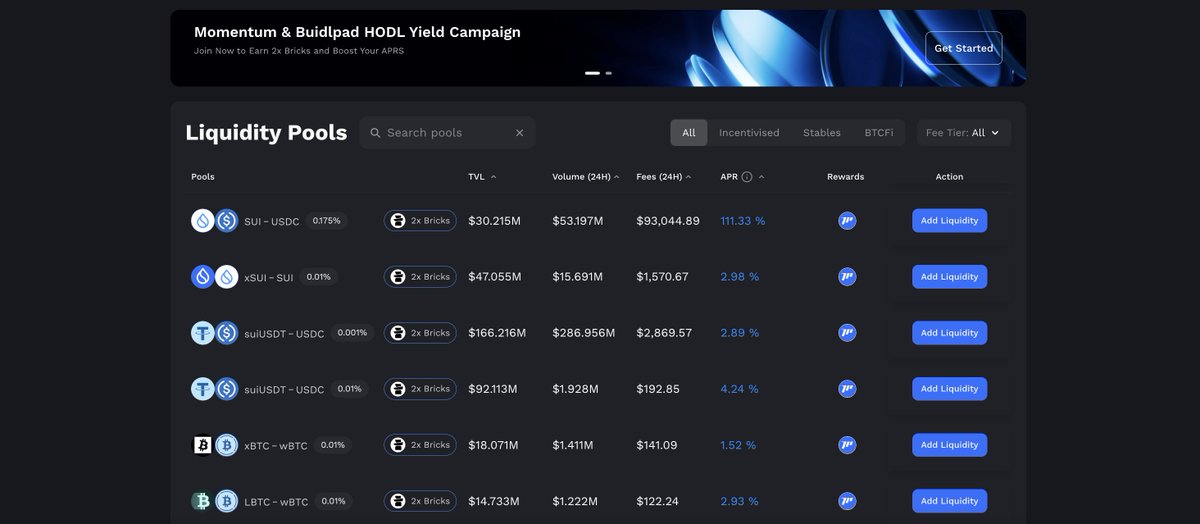
Task: Click the LBTC – wBTC token pair icon
Action: (214, 501)
